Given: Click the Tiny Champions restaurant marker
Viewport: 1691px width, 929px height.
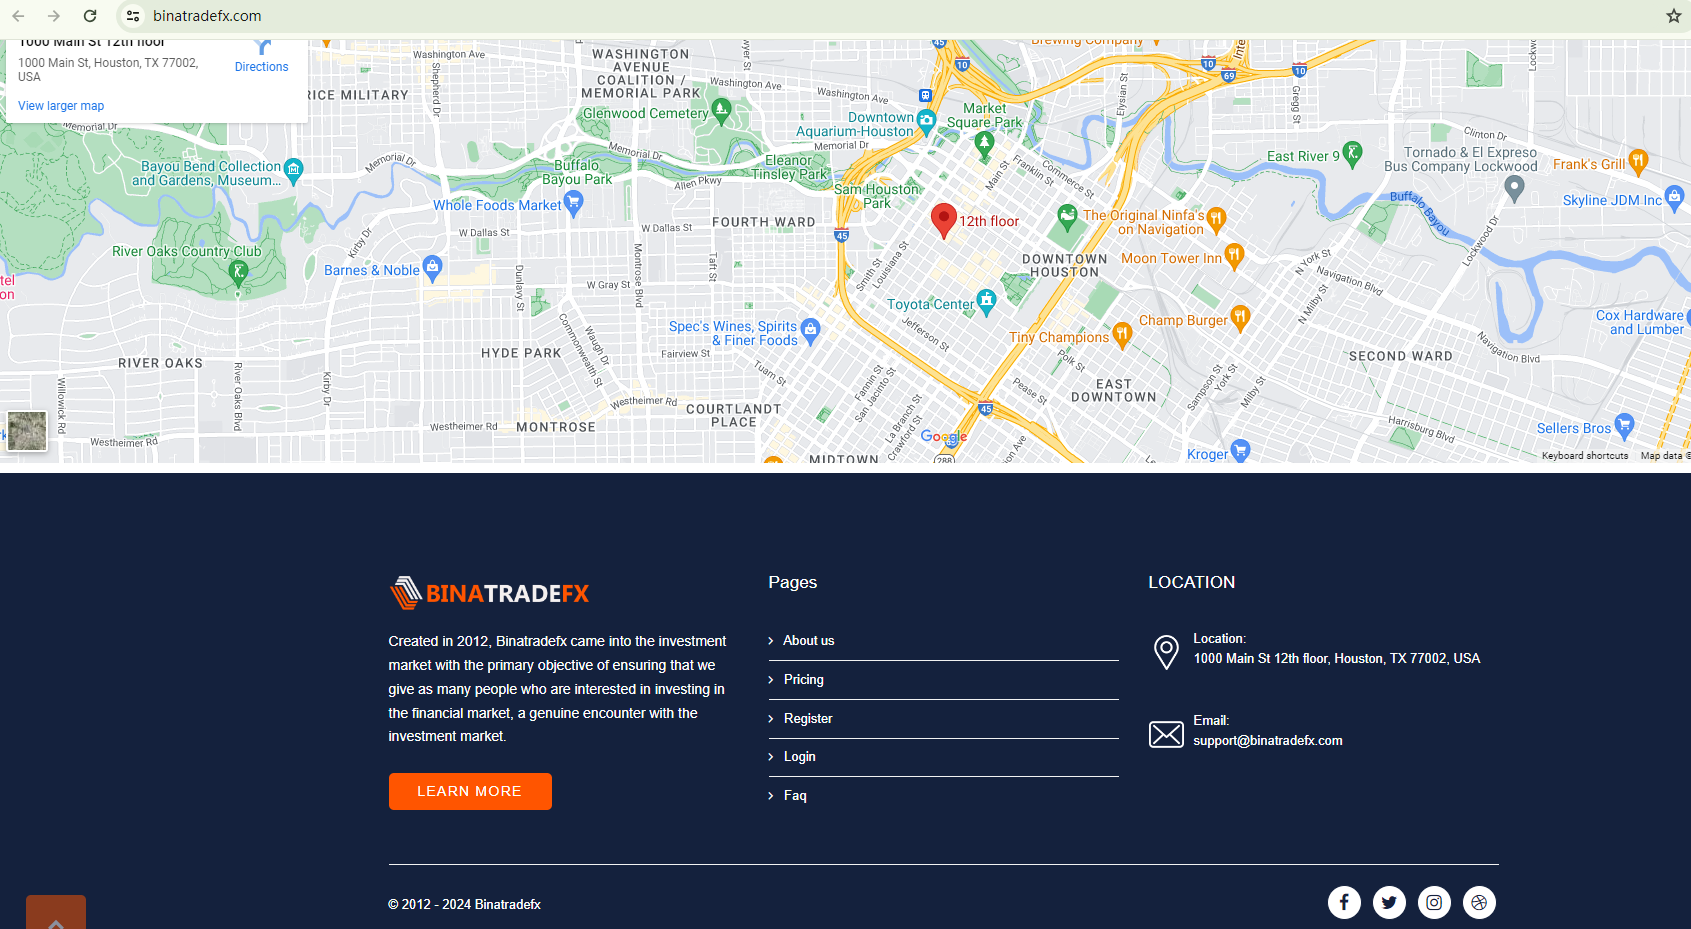Looking at the screenshot, I should pyautogui.click(x=1122, y=335).
